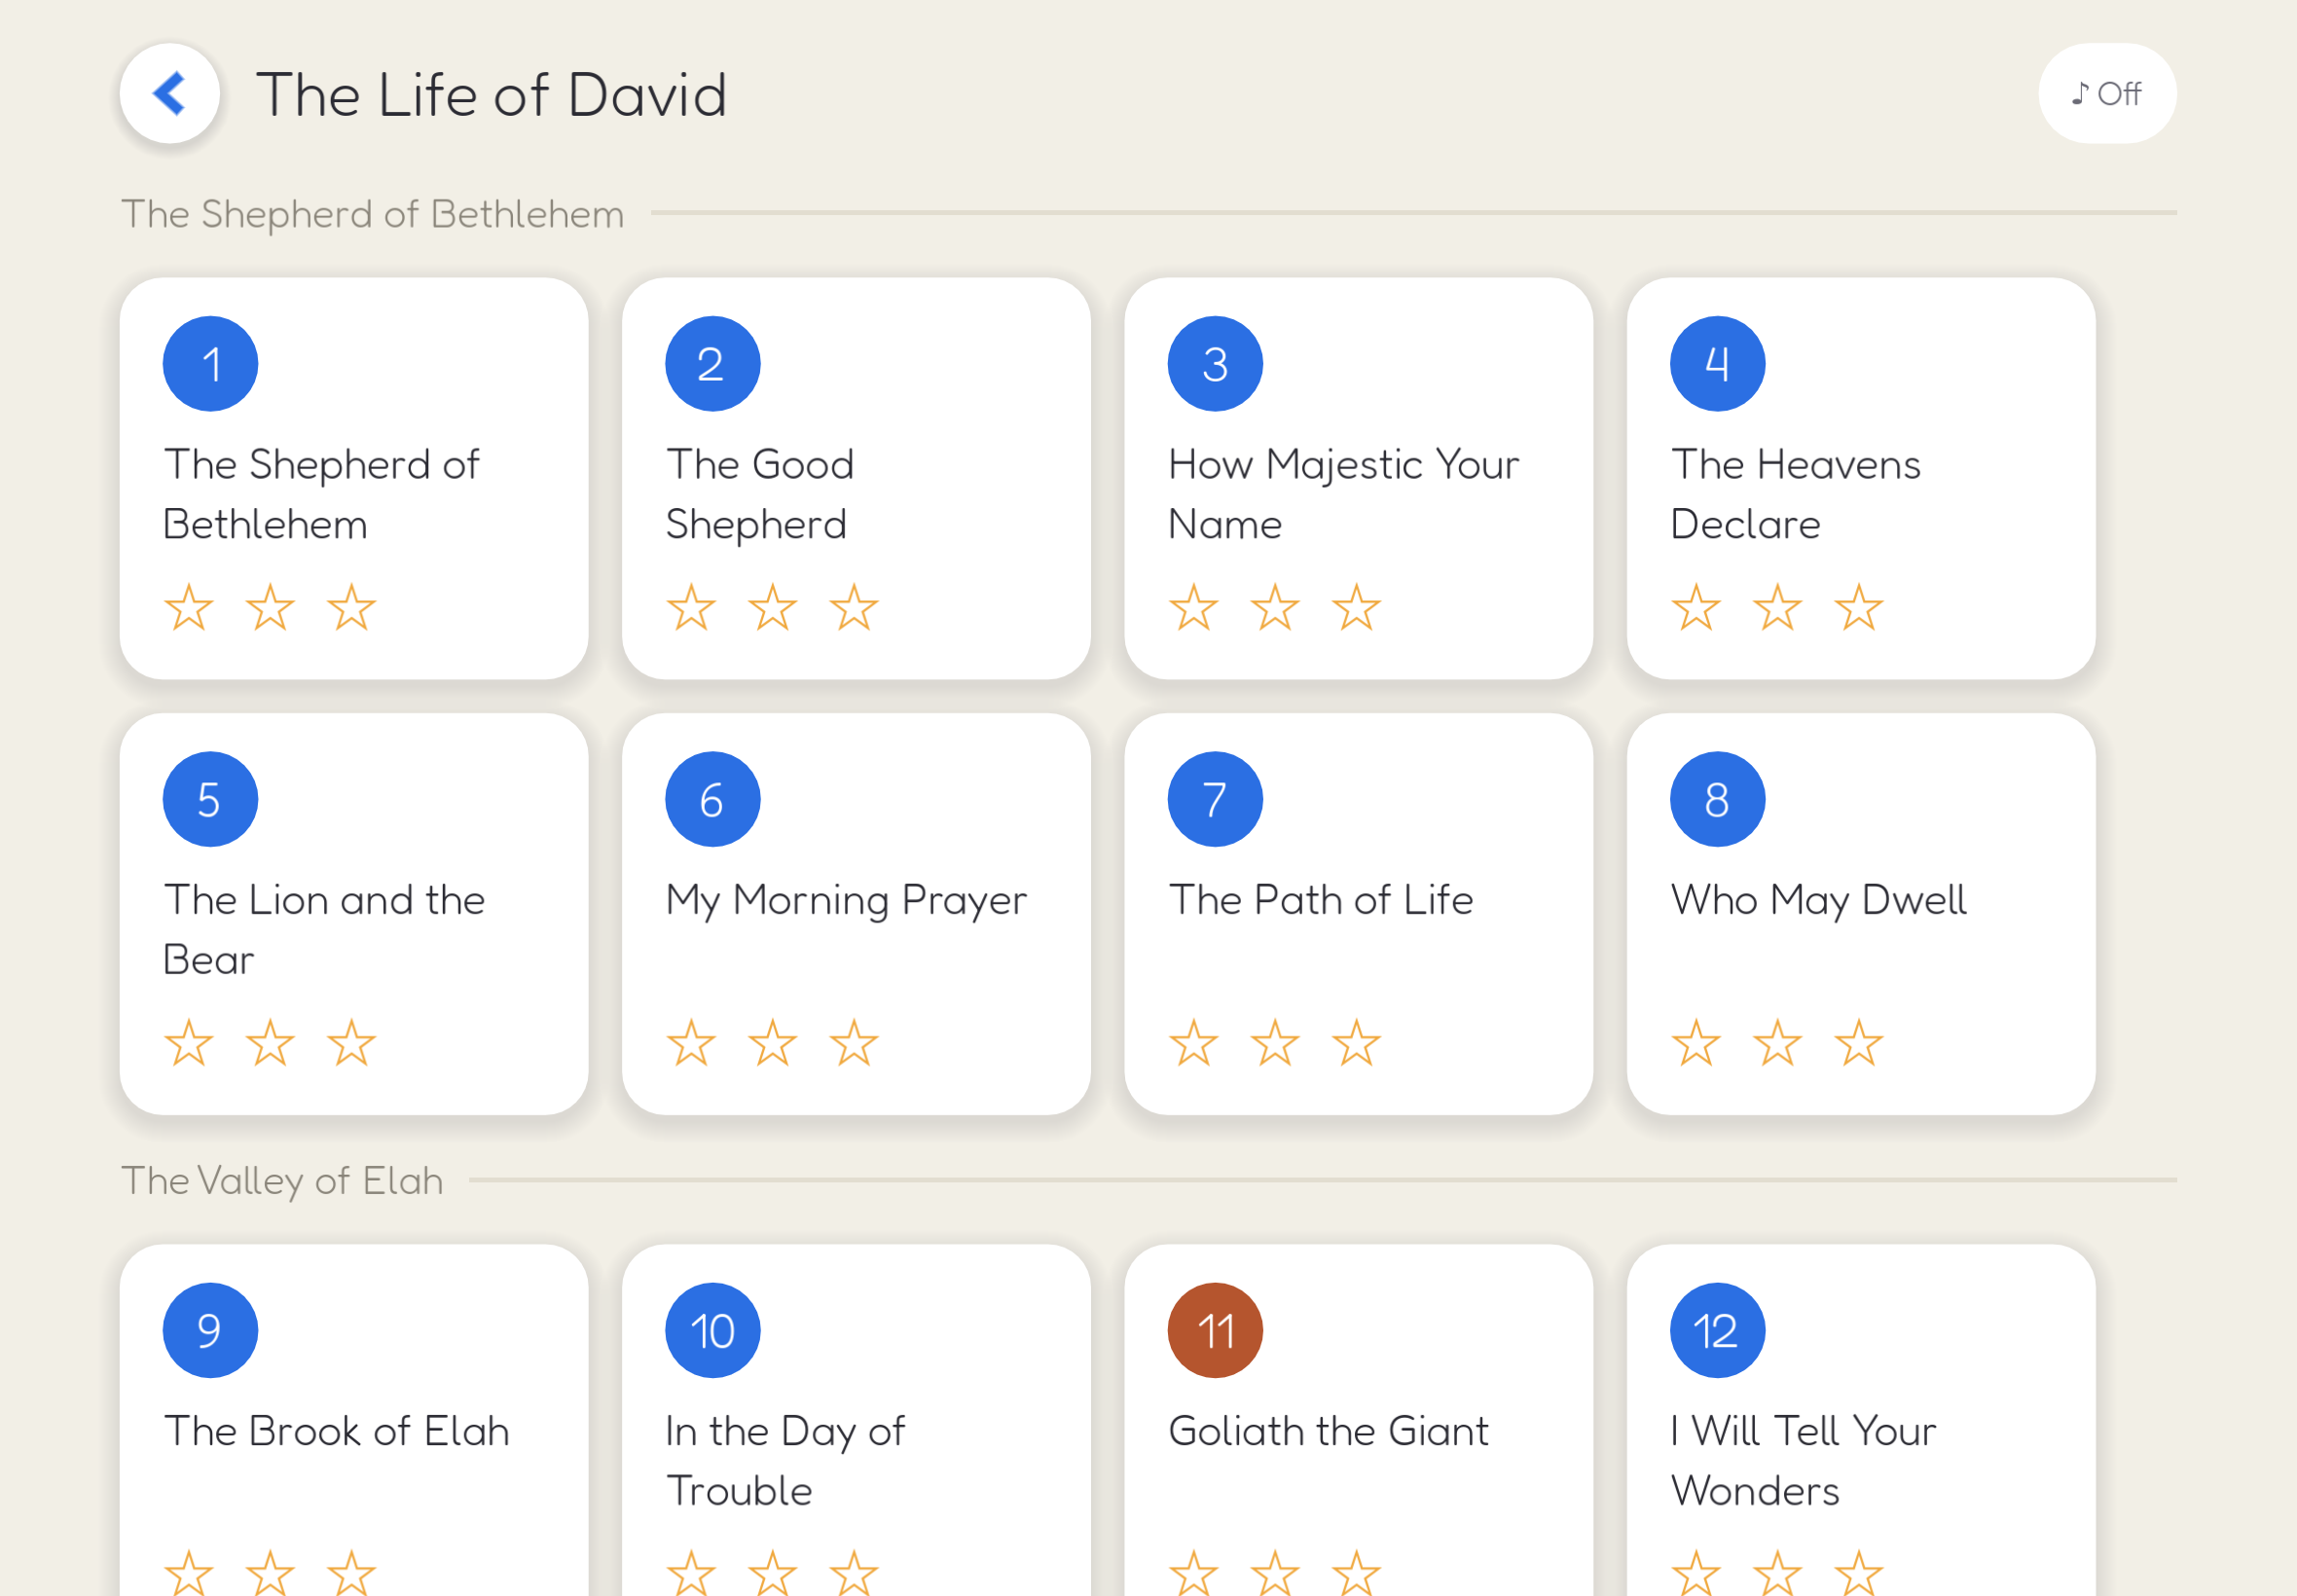Click first star on Lion and the Bear

tap(189, 1043)
